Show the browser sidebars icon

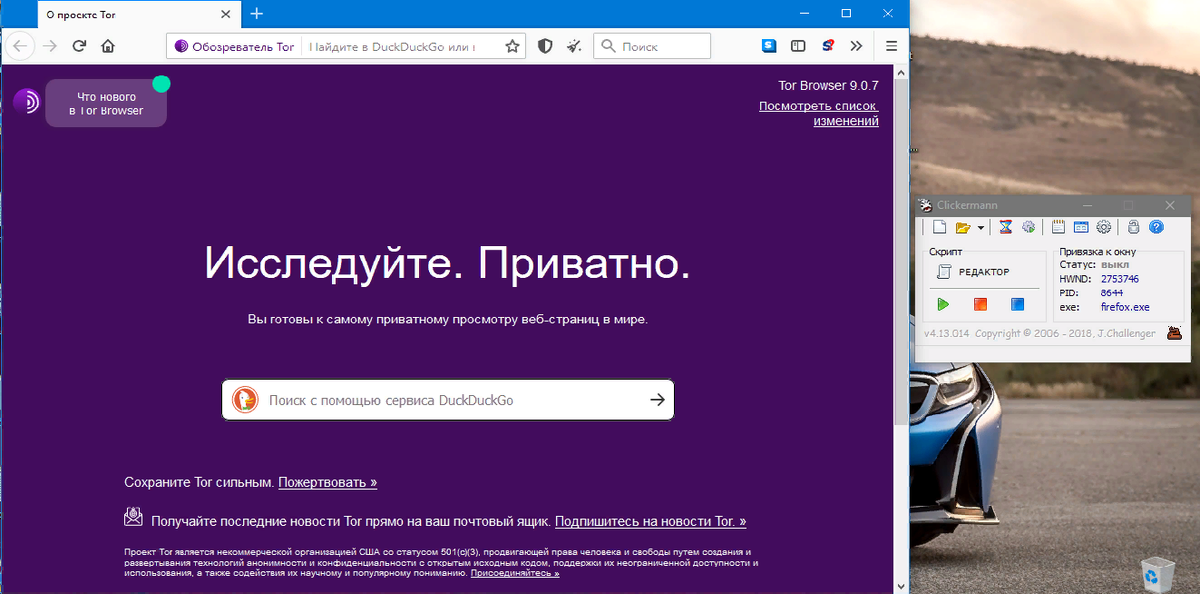[798, 46]
